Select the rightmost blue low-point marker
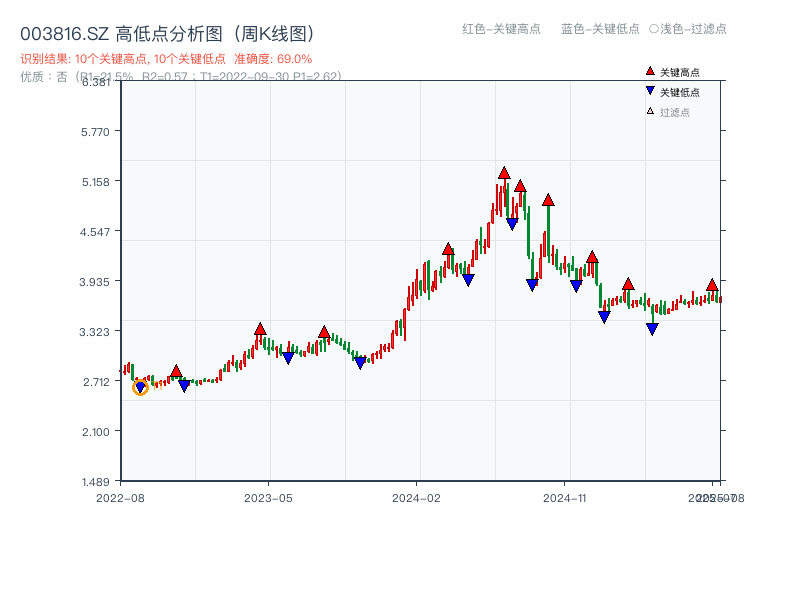 [652, 329]
